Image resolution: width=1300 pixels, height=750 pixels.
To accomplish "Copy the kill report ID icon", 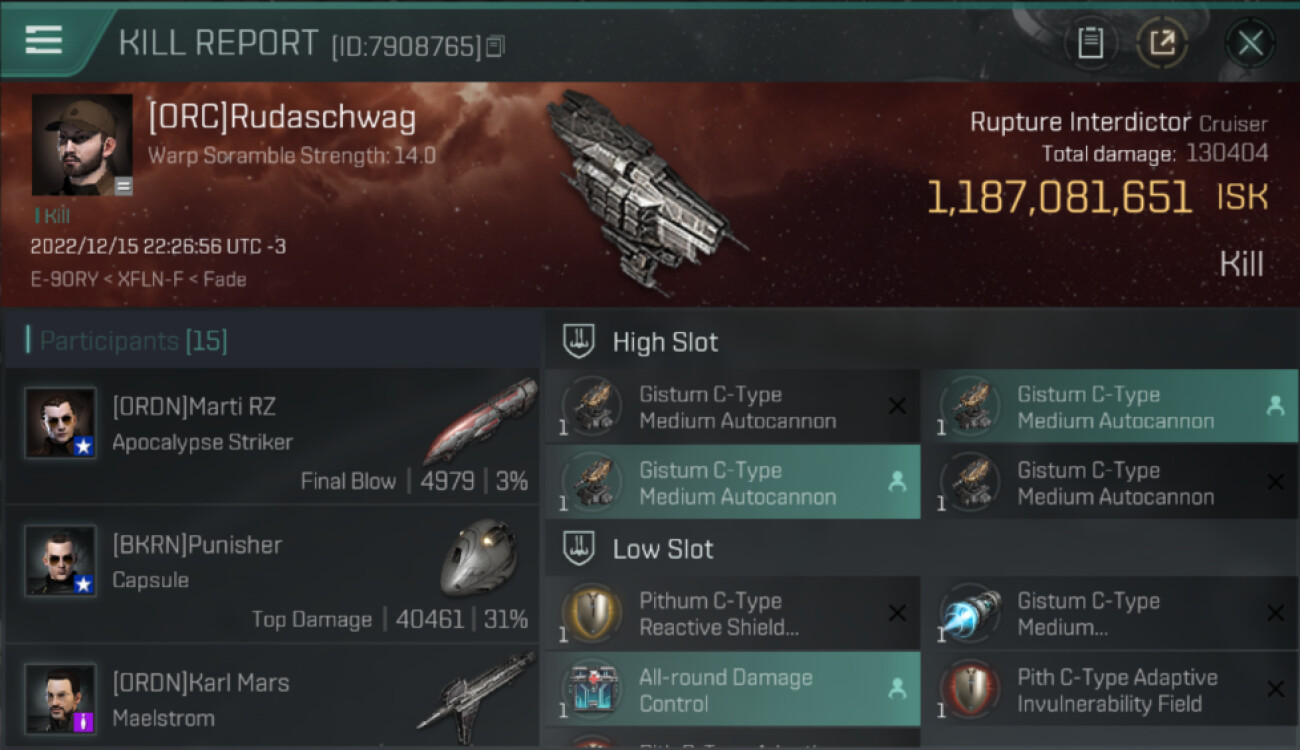I will click(x=496, y=46).
